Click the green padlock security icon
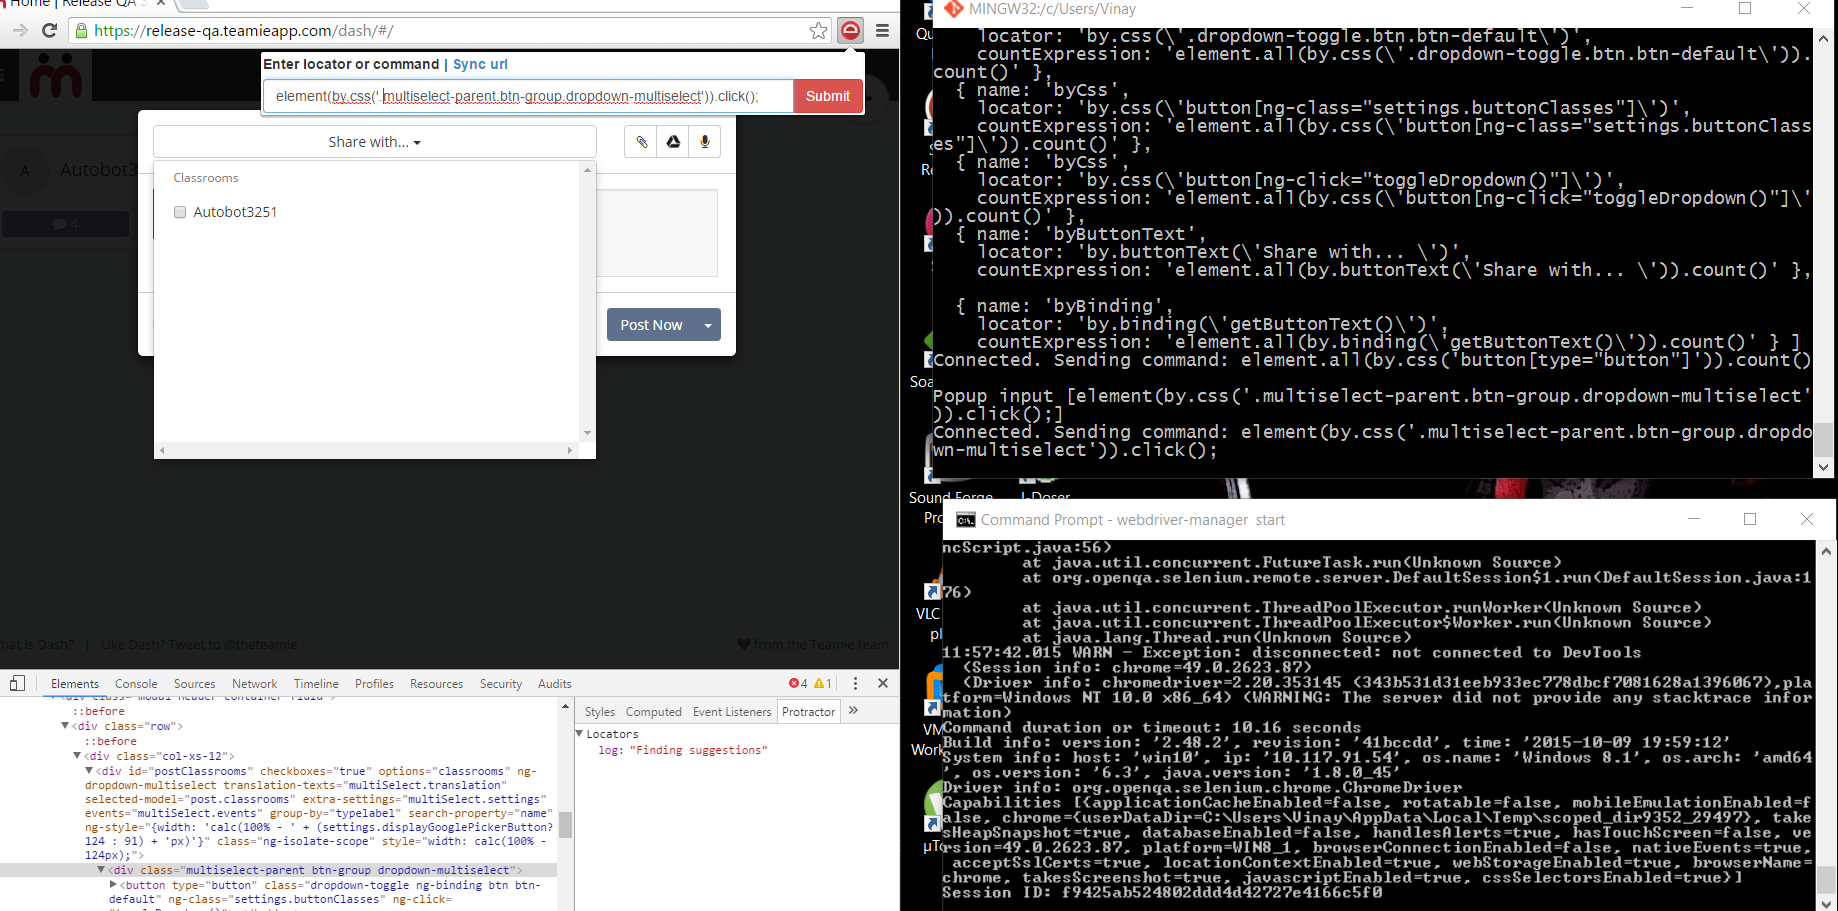 pos(82,31)
